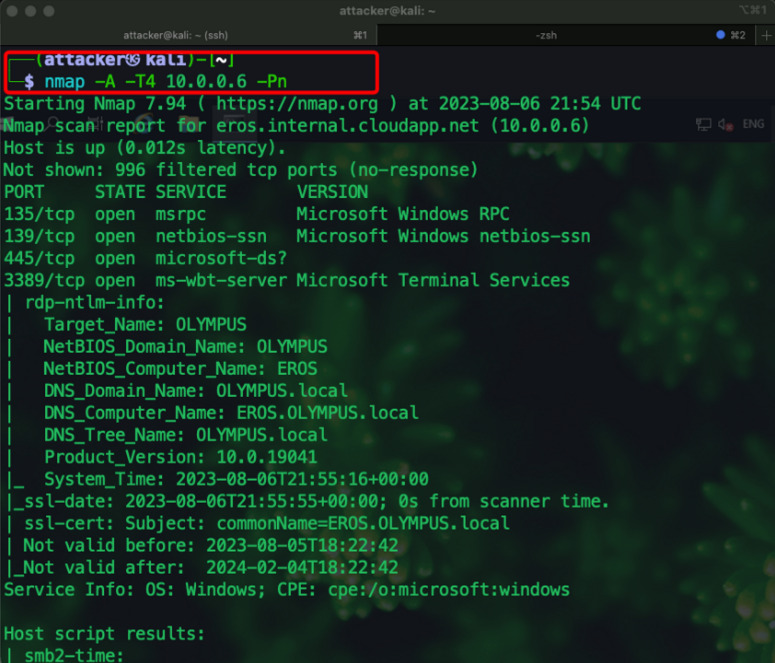
Task: Click the green zoom window button
Action: [x=50, y=10]
